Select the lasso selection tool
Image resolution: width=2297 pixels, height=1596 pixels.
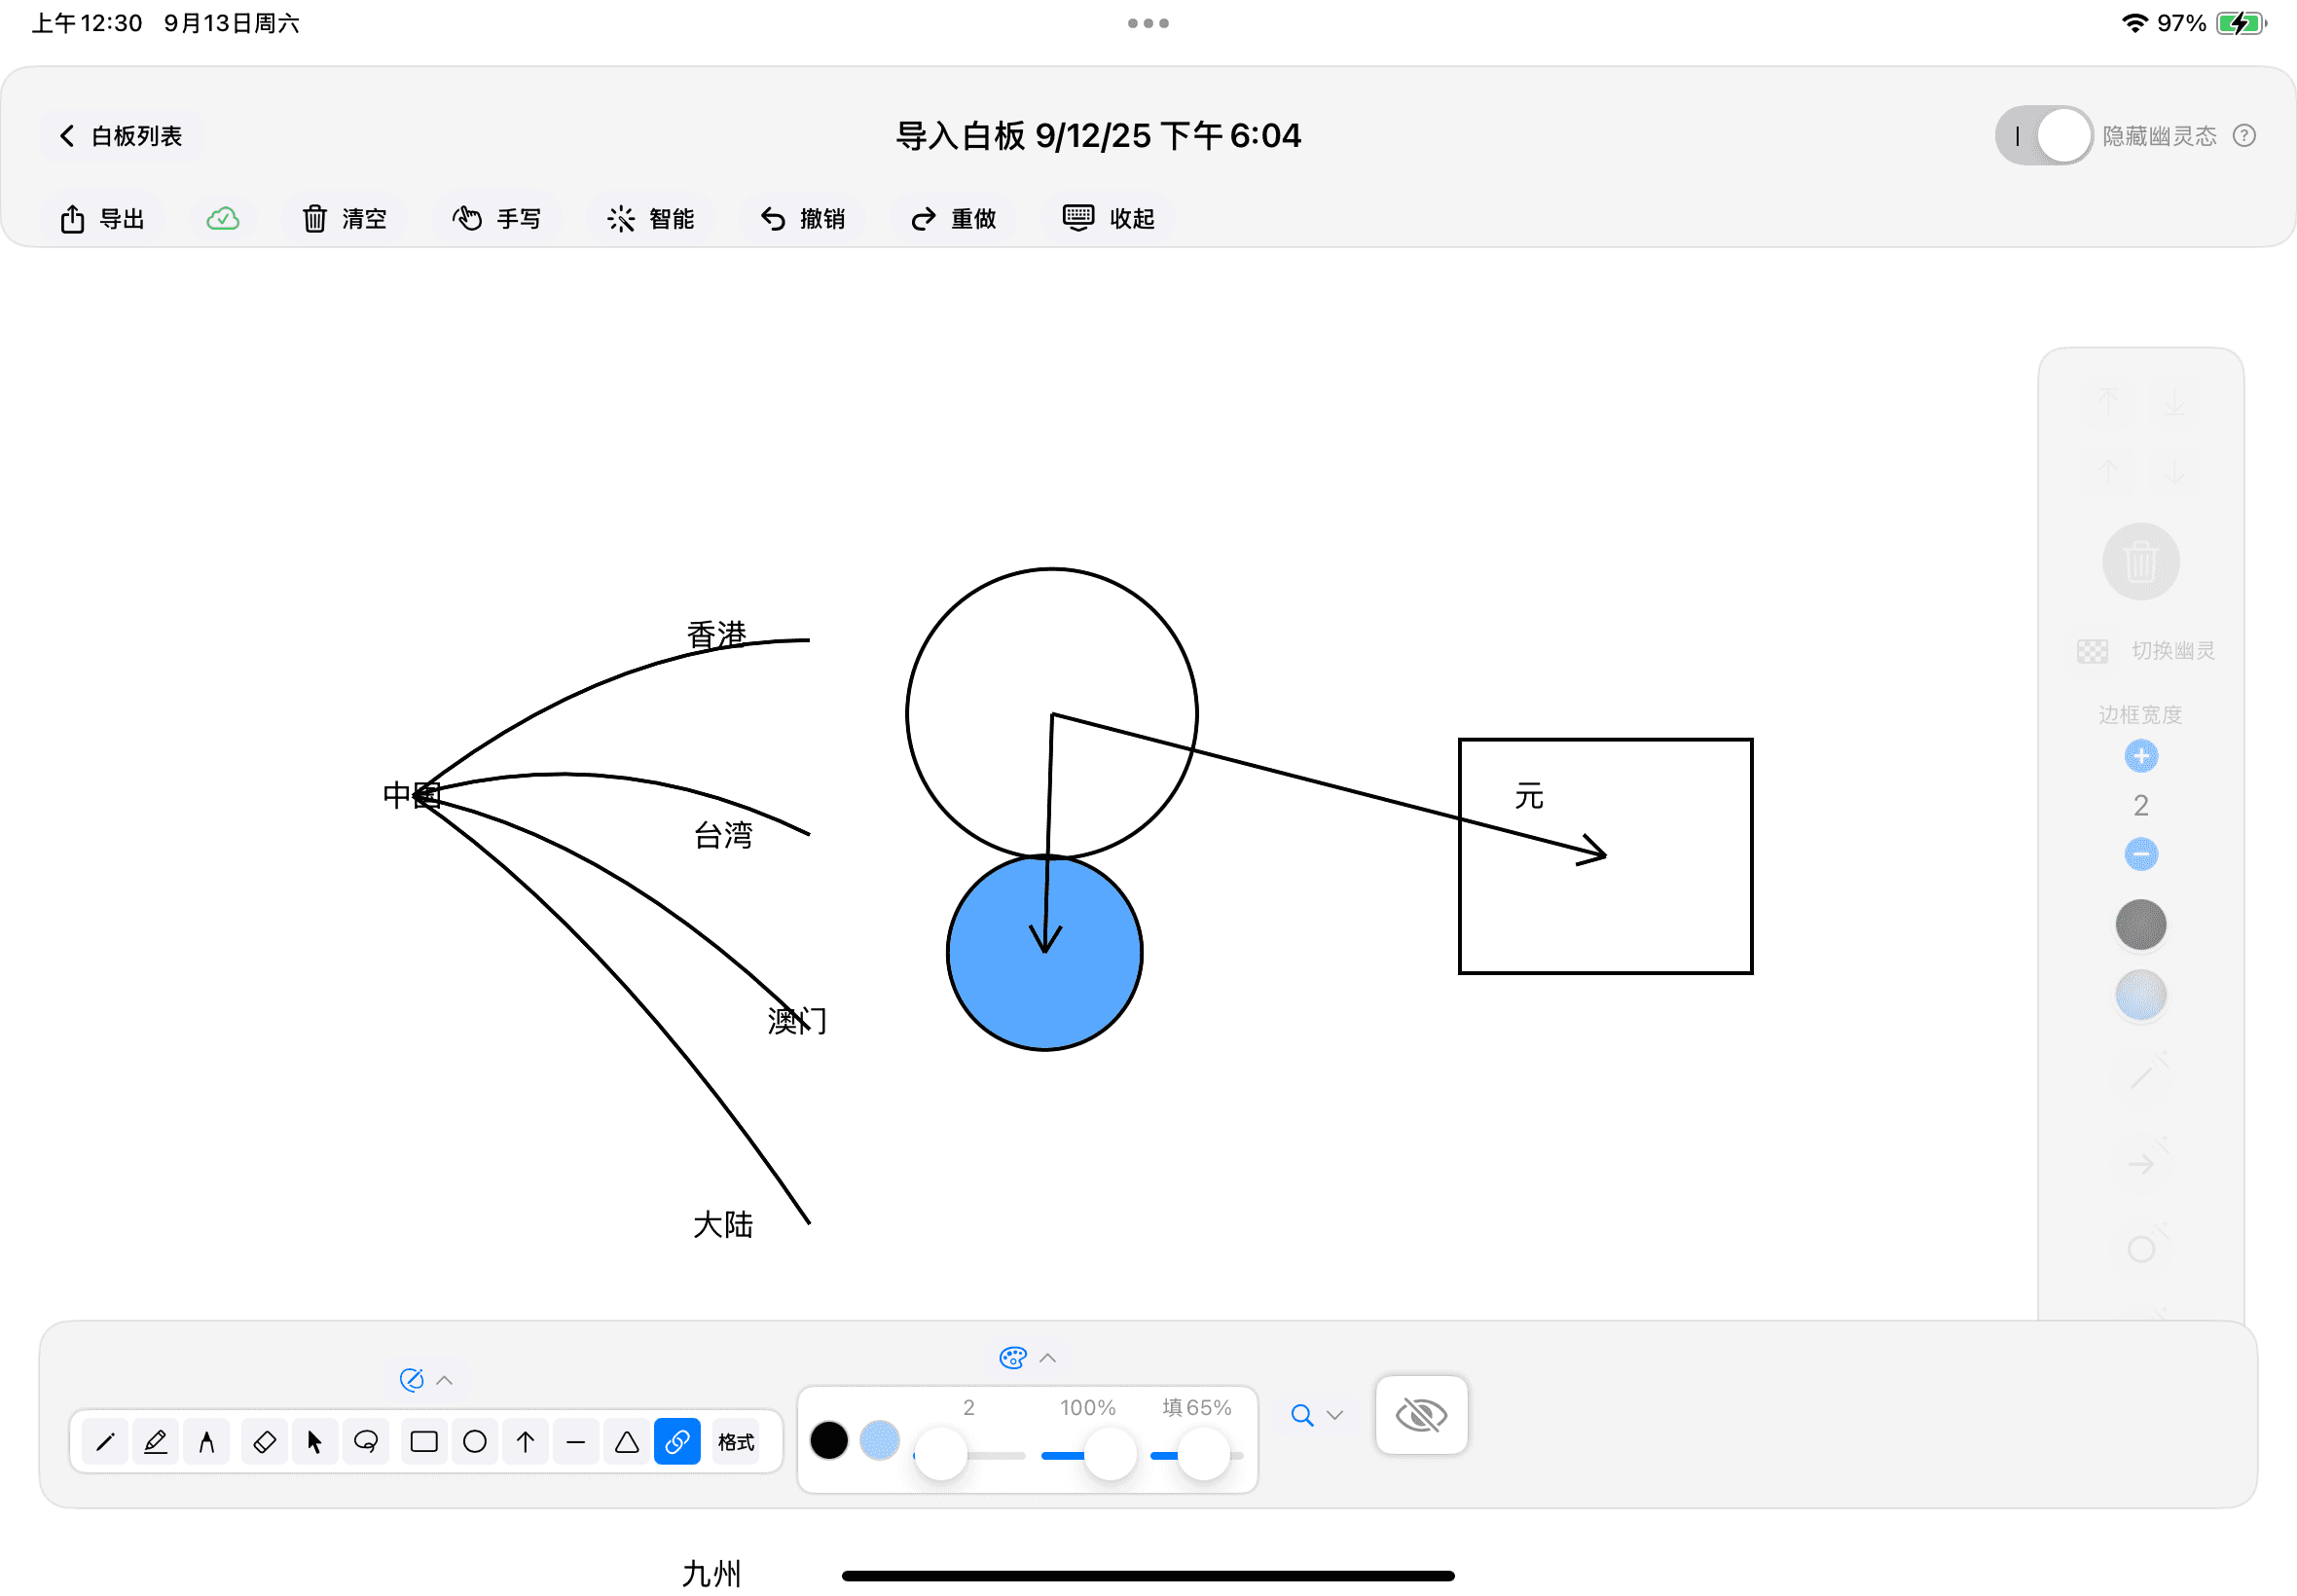[366, 1441]
